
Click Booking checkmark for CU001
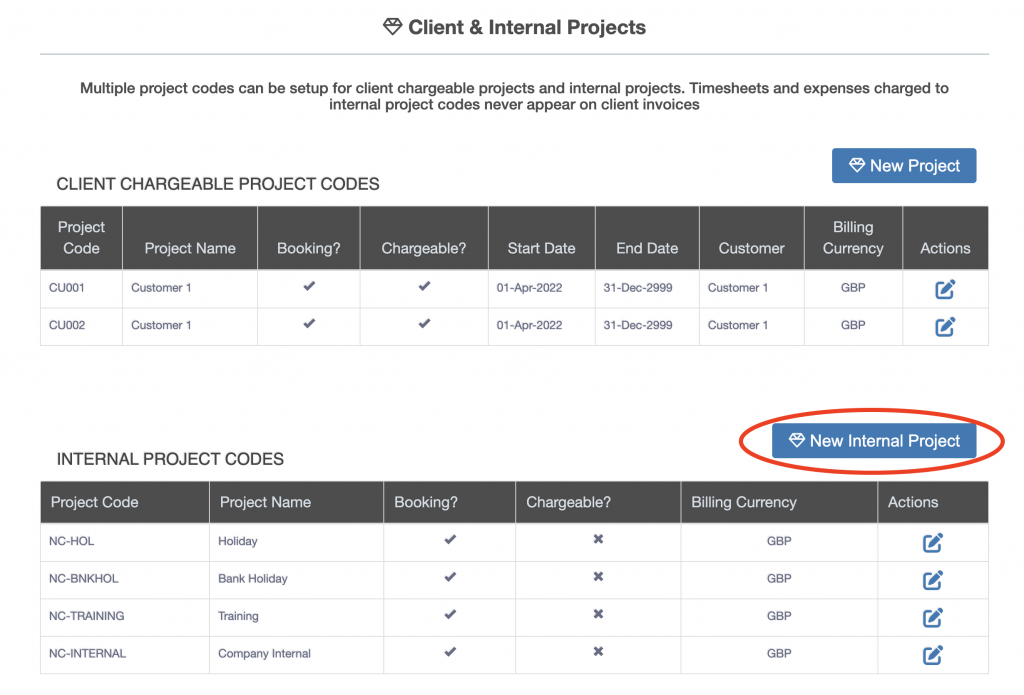pos(309,287)
